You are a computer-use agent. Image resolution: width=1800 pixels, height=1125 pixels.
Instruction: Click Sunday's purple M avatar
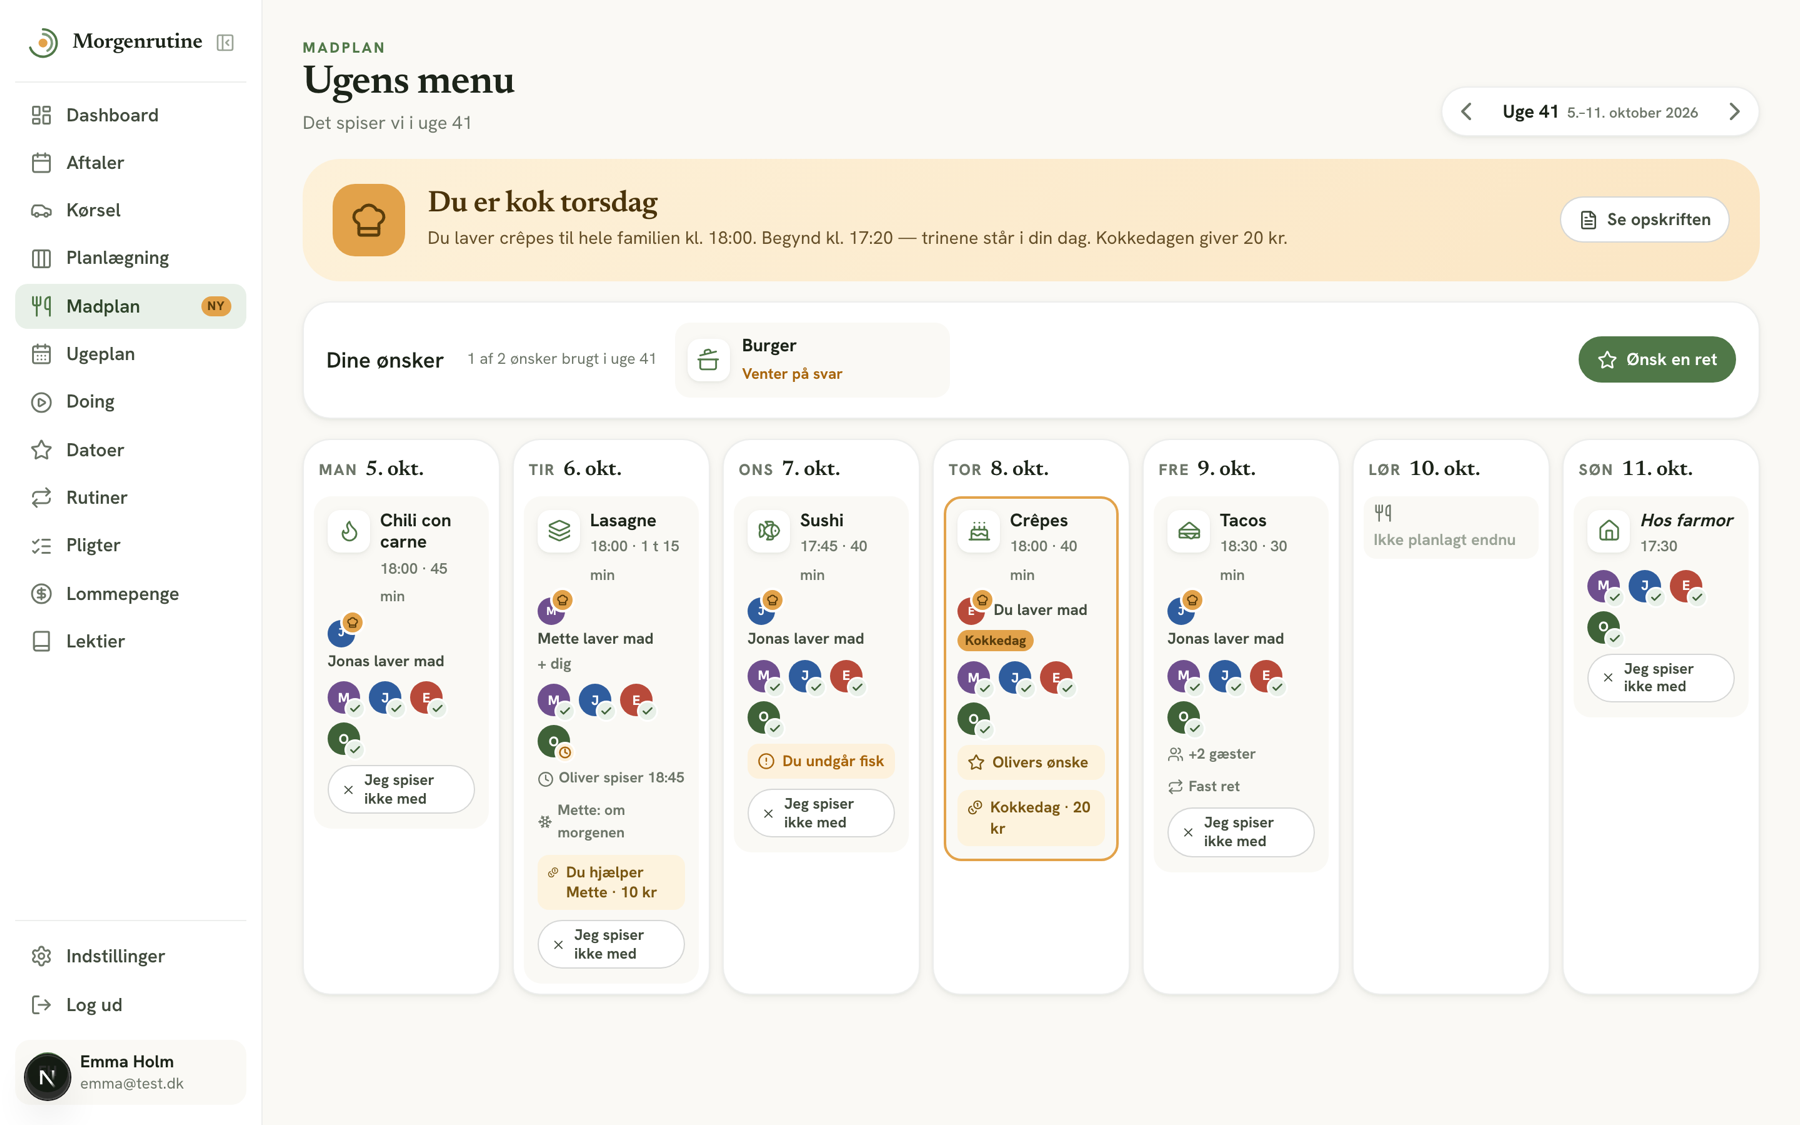tap(1604, 586)
